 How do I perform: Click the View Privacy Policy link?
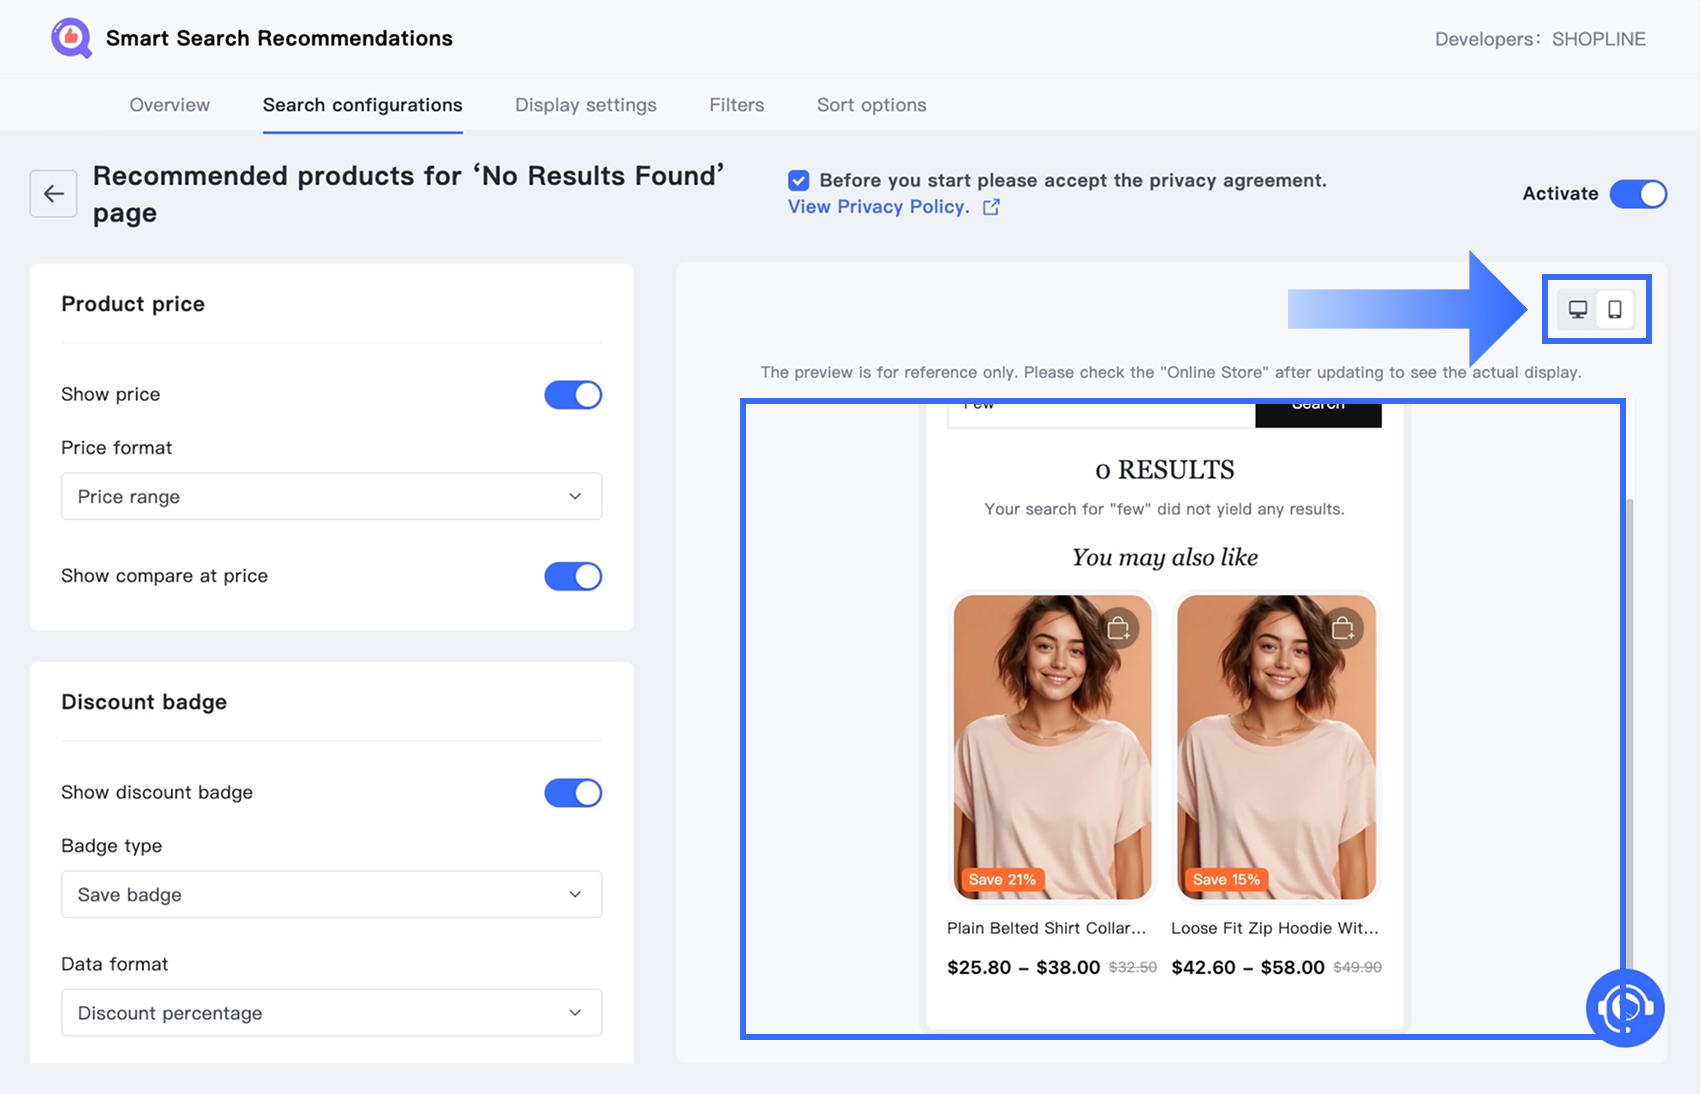(x=879, y=207)
